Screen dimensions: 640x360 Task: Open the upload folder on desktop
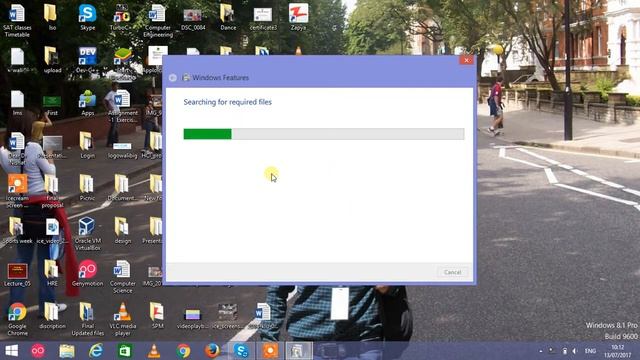coord(52,60)
